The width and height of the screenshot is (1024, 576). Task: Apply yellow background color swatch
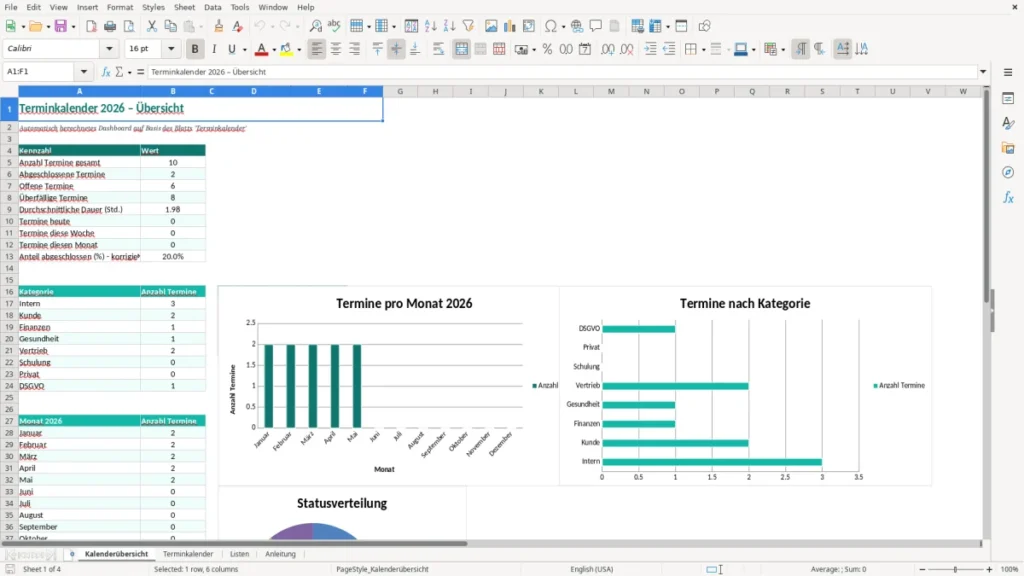(286, 49)
